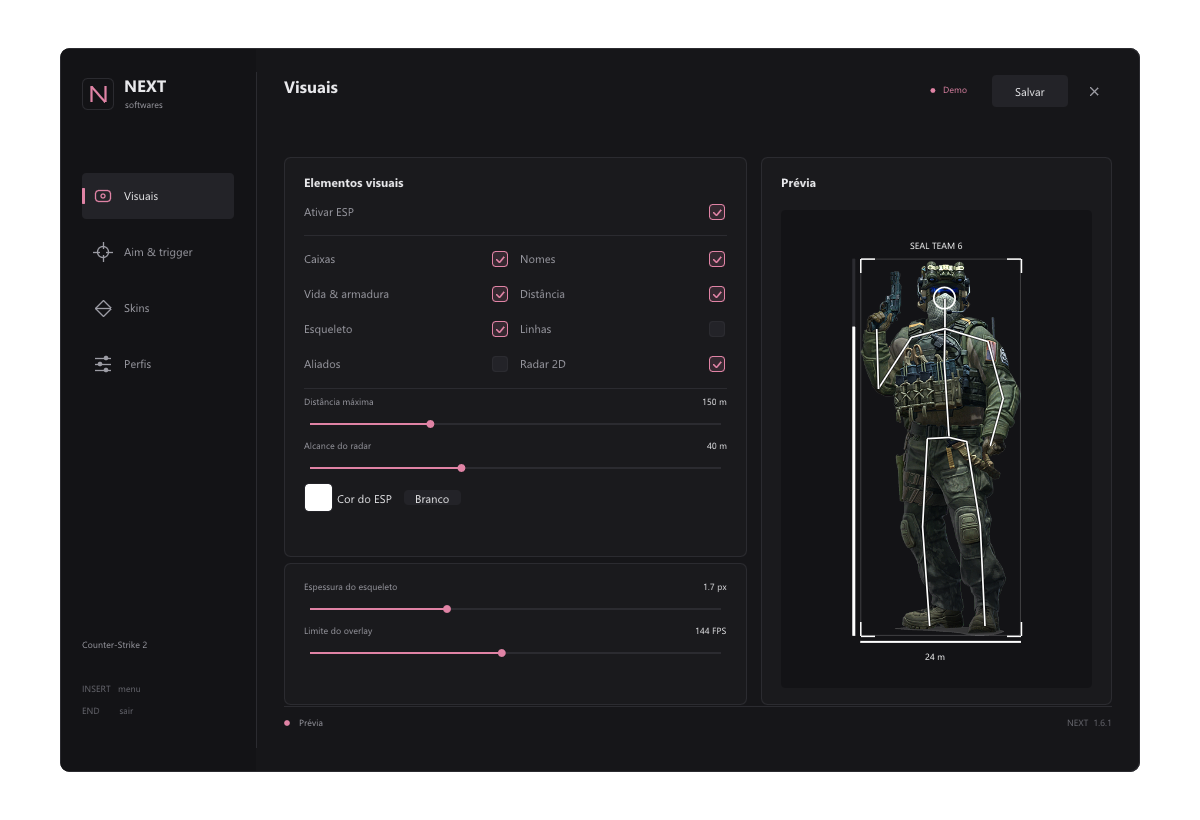Disable the Esqueleto checkbox
1200x820 pixels.
pos(500,329)
